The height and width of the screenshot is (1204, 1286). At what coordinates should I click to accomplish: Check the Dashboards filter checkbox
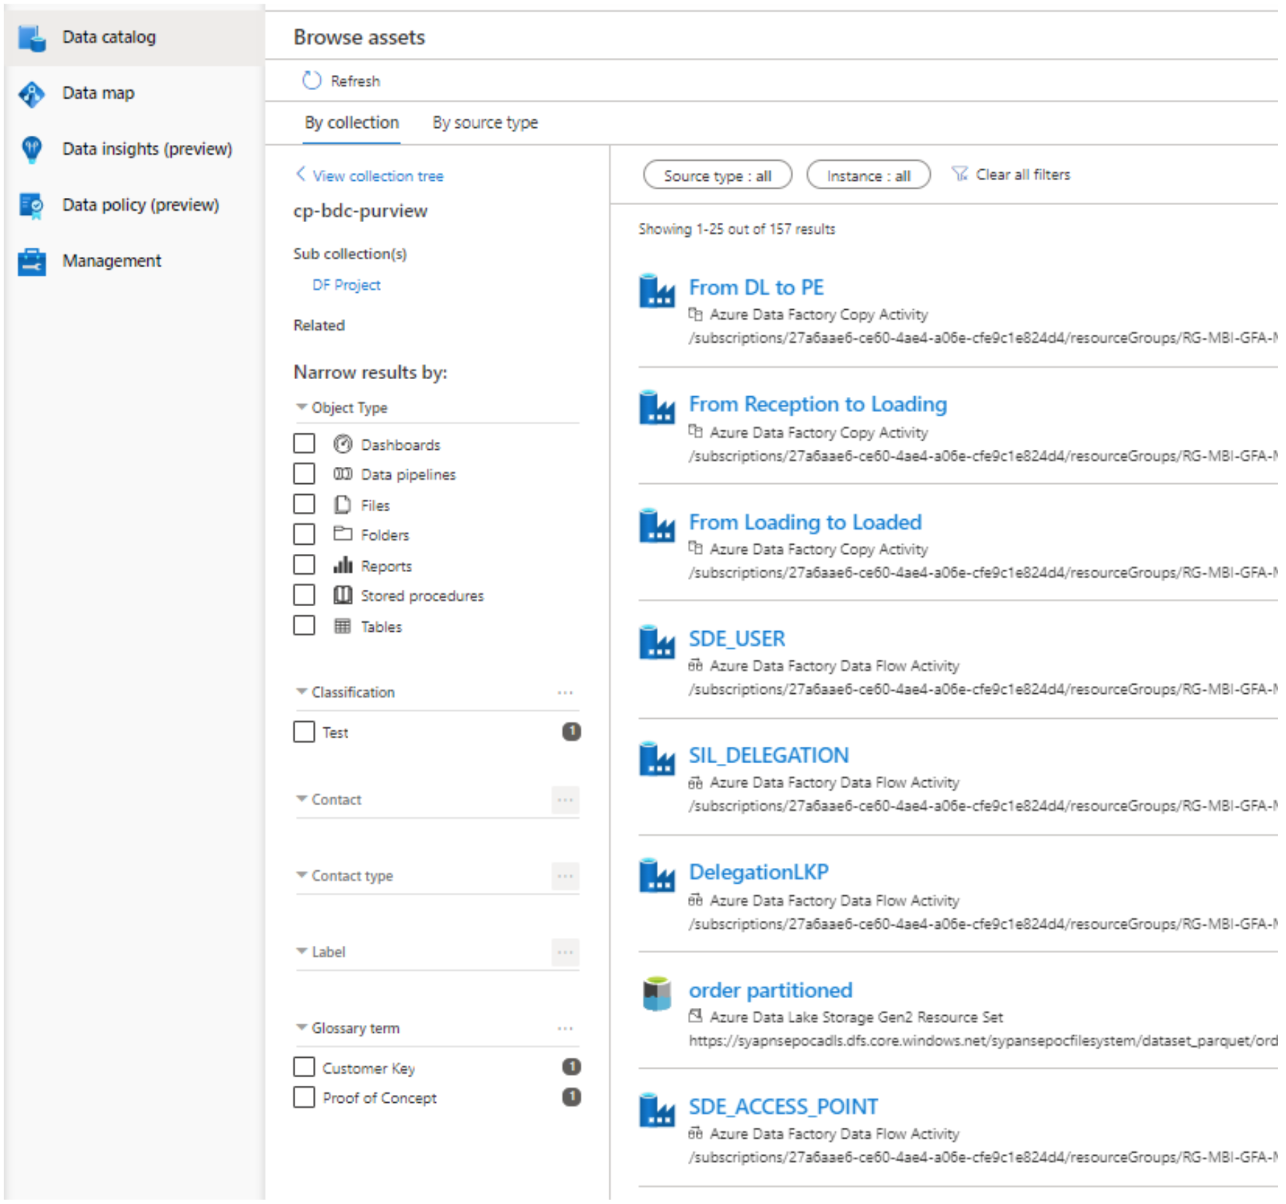[x=304, y=443]
